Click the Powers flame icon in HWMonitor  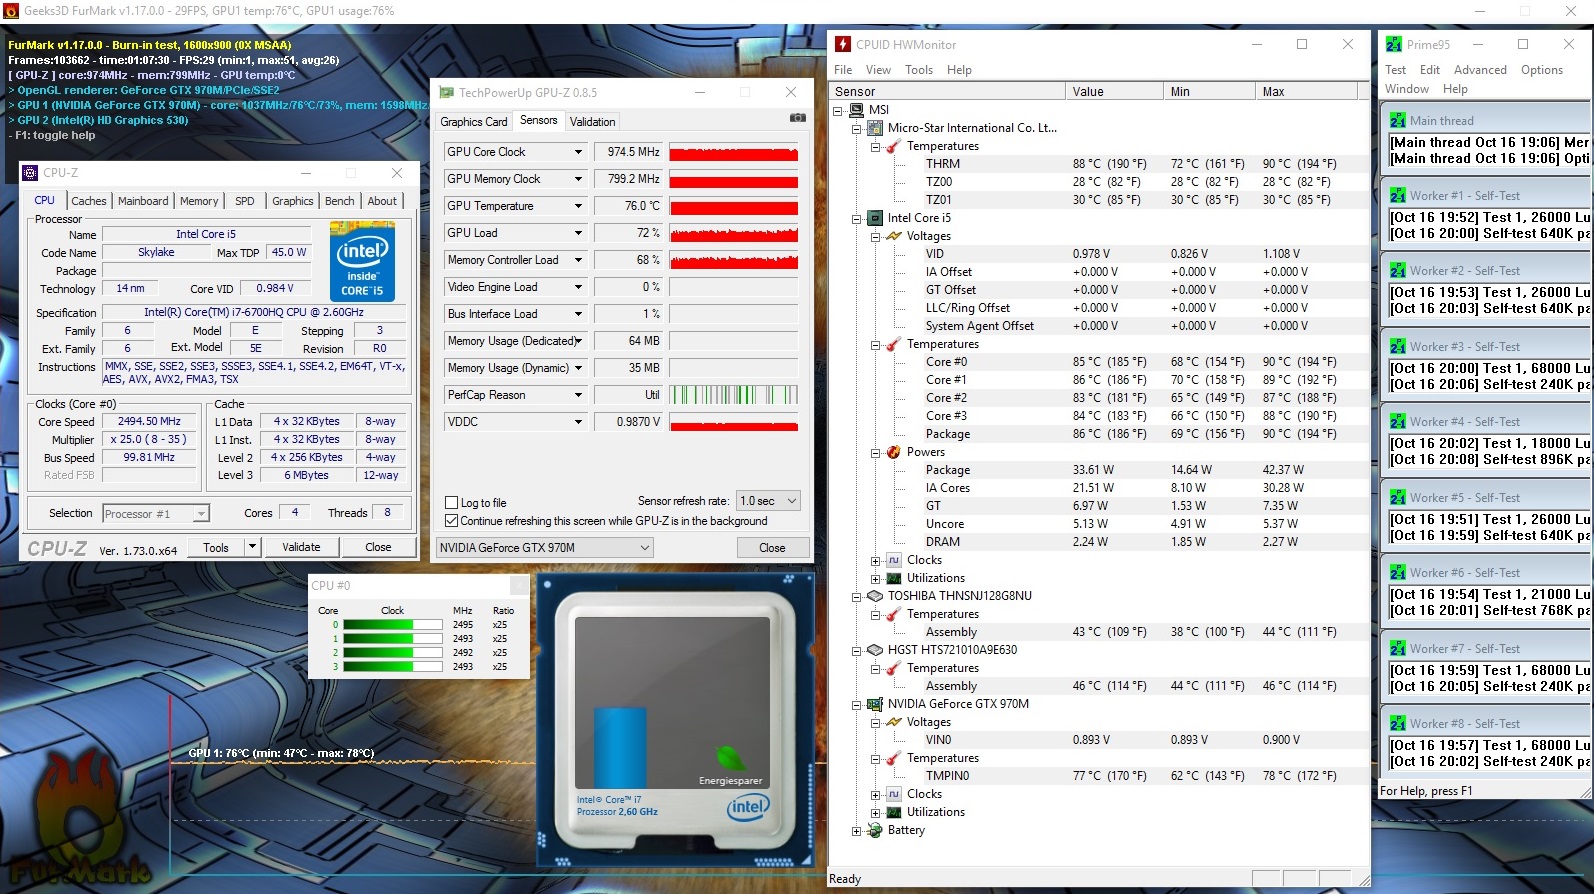click(x=894, y=452)
